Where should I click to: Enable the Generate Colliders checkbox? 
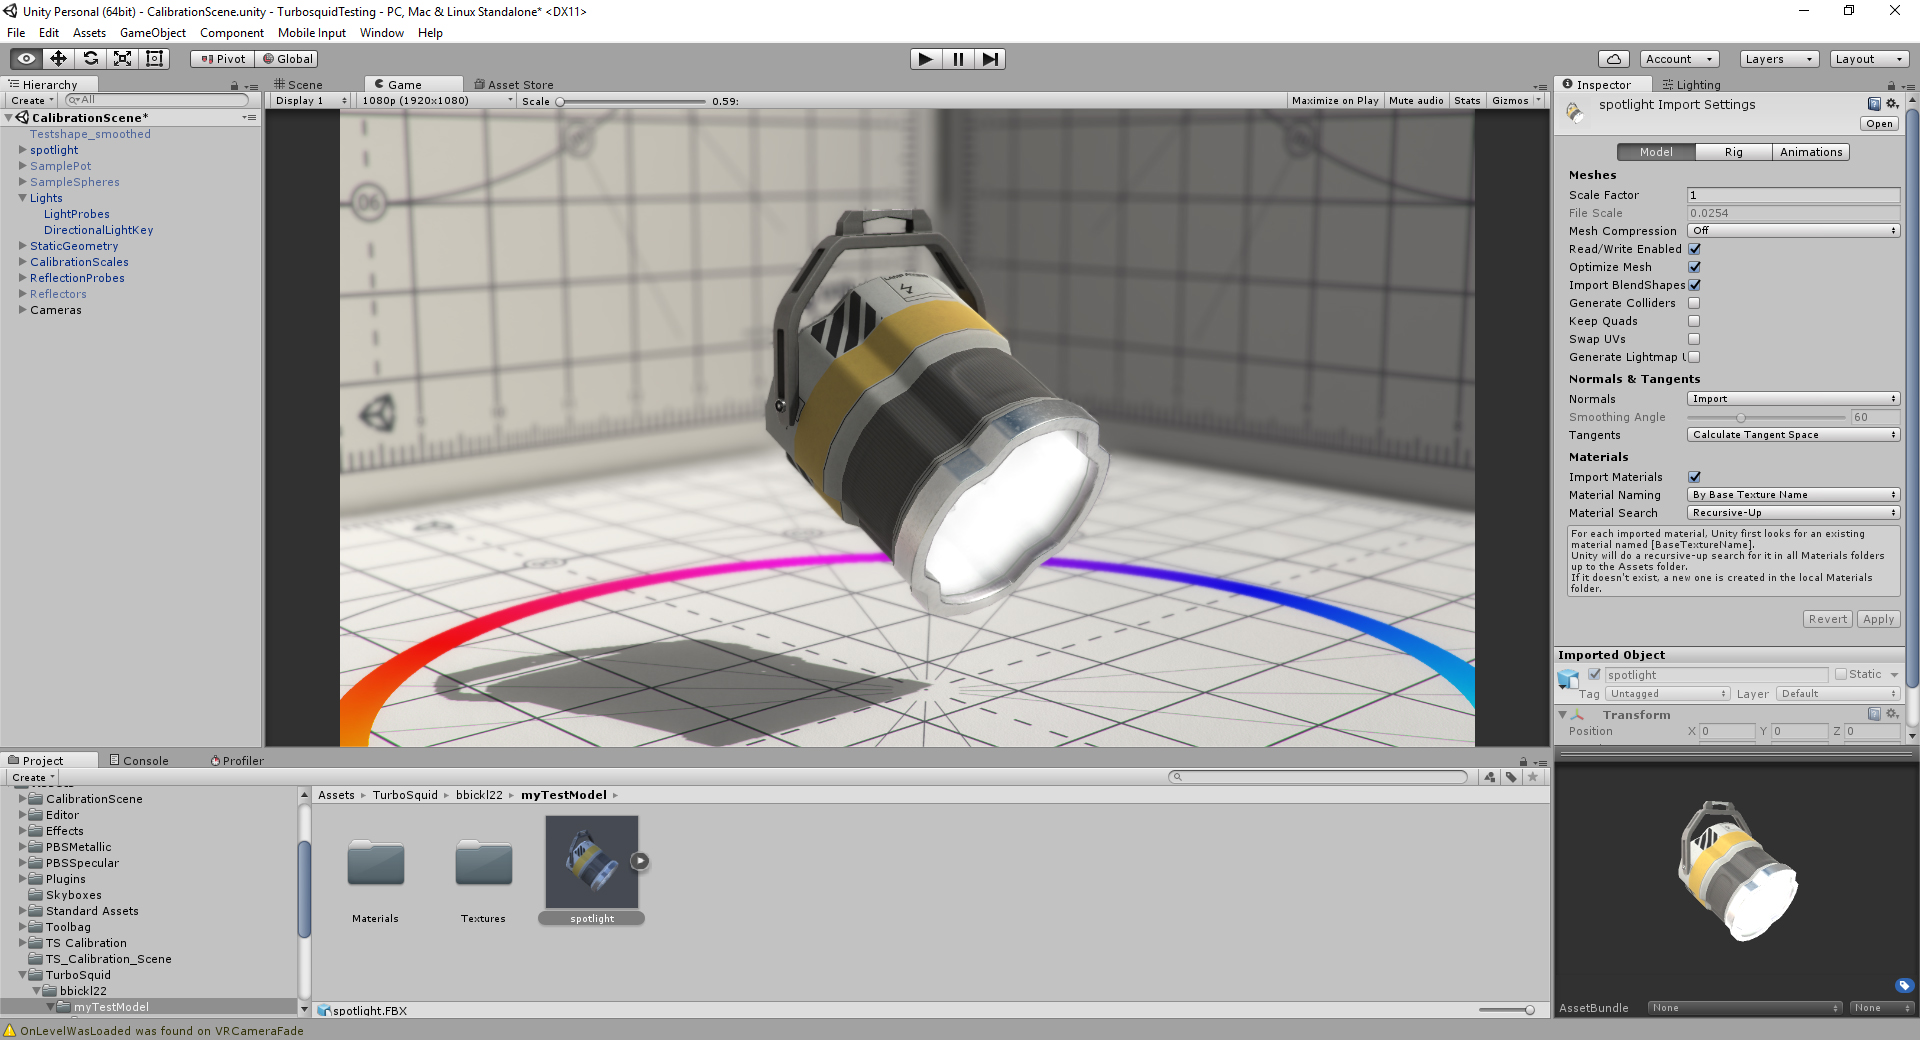click(1694, 303)
